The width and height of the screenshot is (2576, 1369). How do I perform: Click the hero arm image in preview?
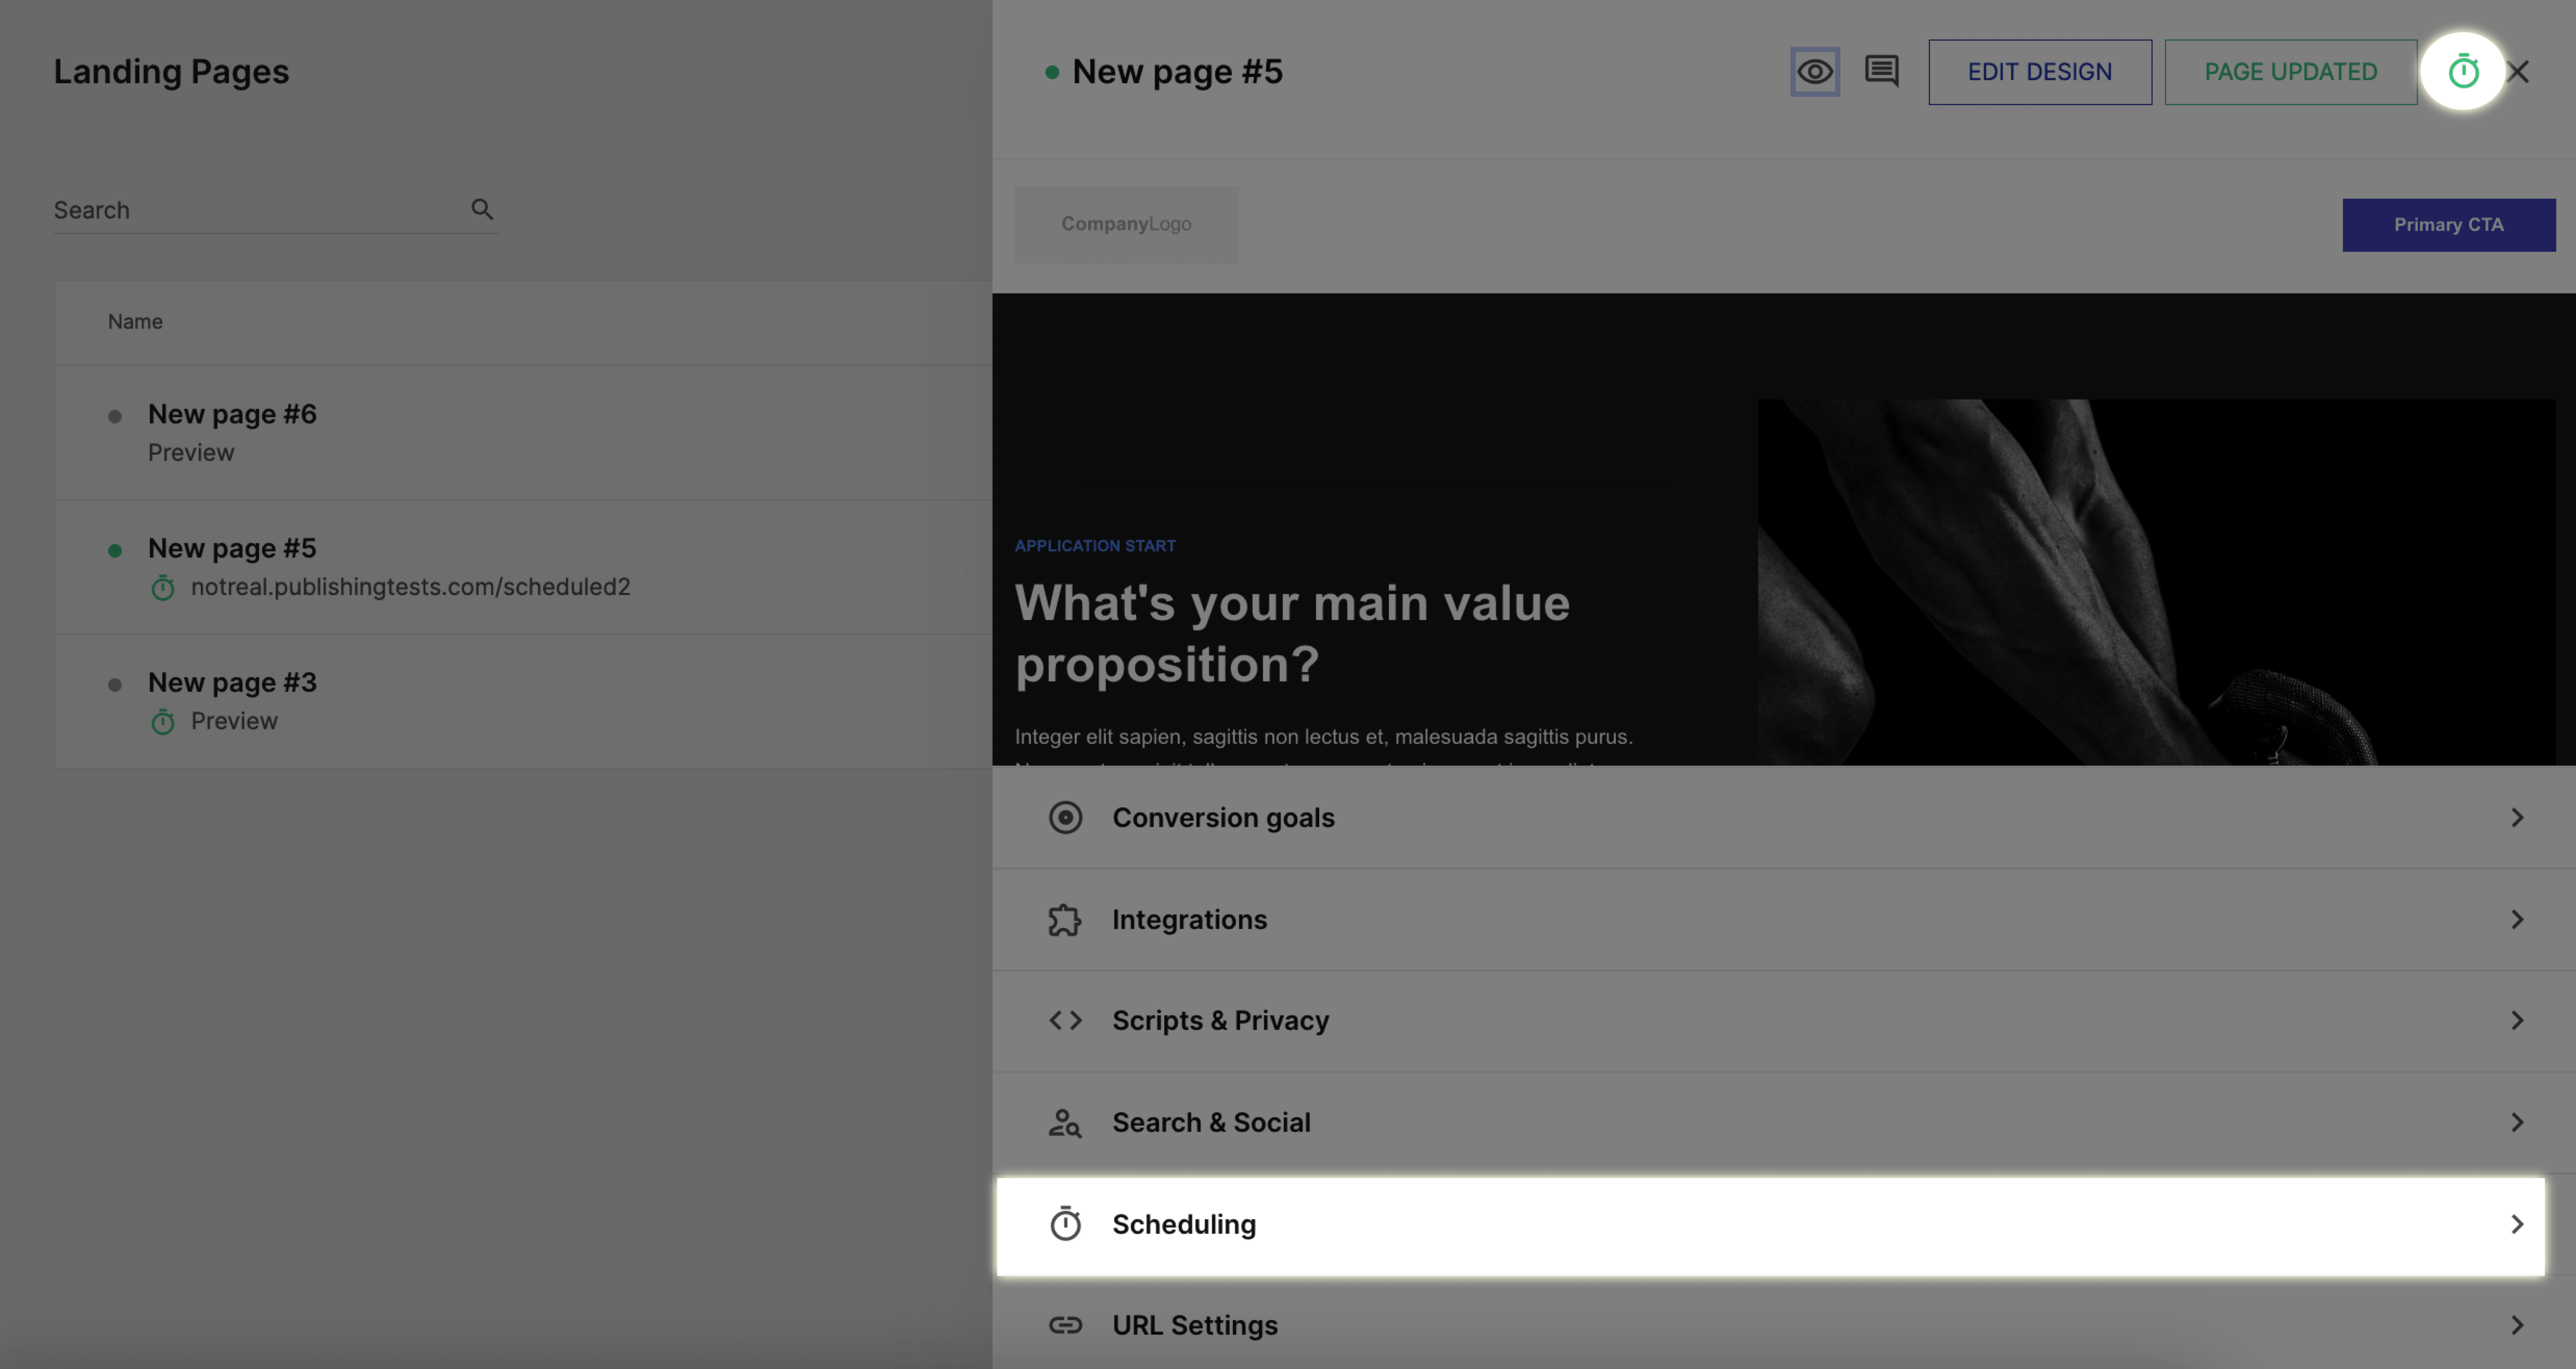[2156, 582]
